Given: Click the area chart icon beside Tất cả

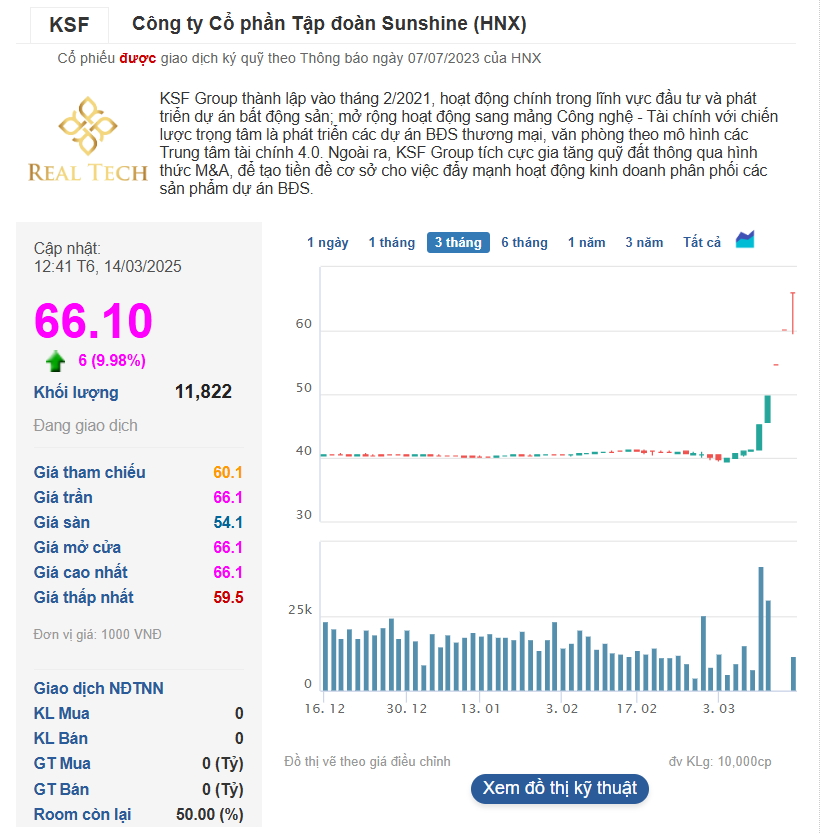Looking at the screenshot, I should tap(745, 240).
